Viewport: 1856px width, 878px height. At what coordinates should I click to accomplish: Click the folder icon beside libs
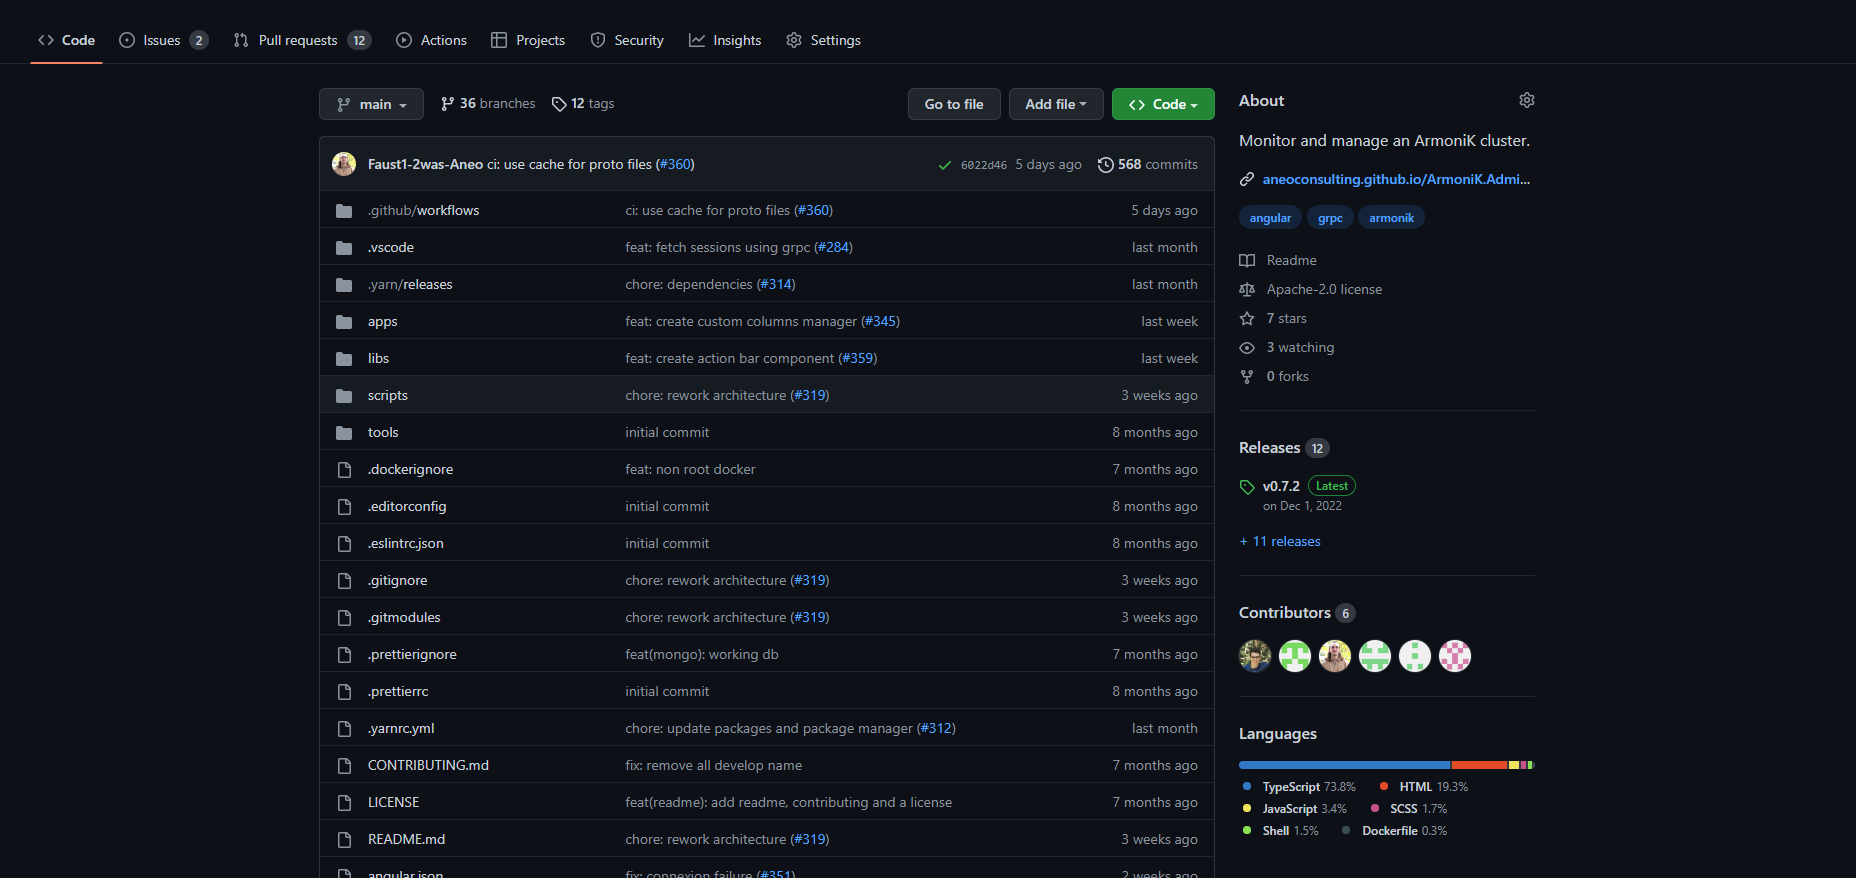pyautogui.click(x=344, y=359)
